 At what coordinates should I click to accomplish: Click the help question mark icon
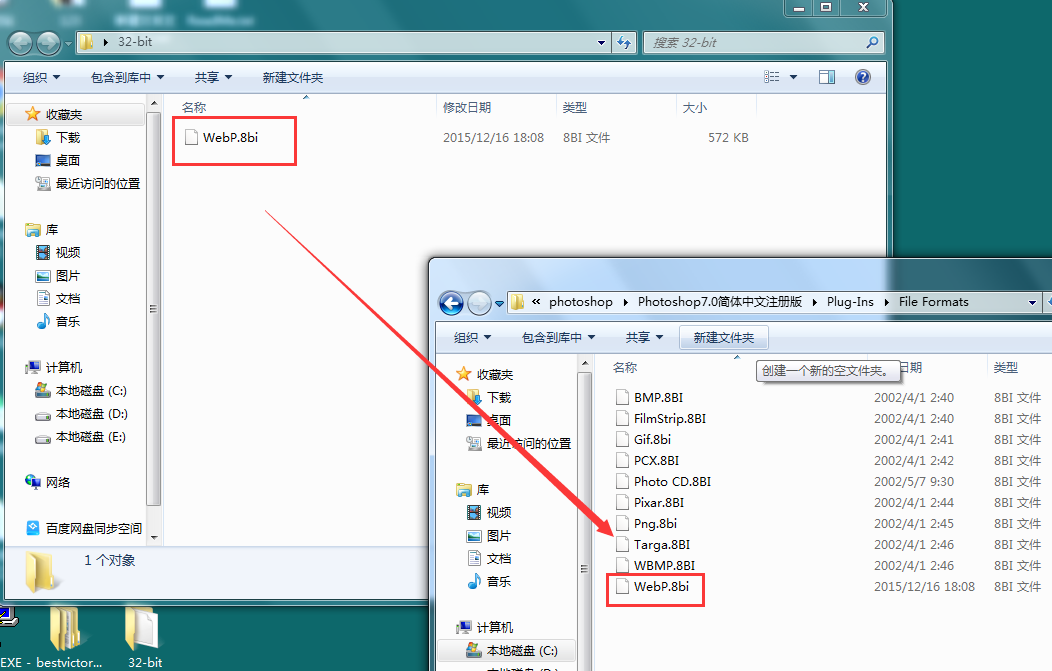[x=862, y=77]
